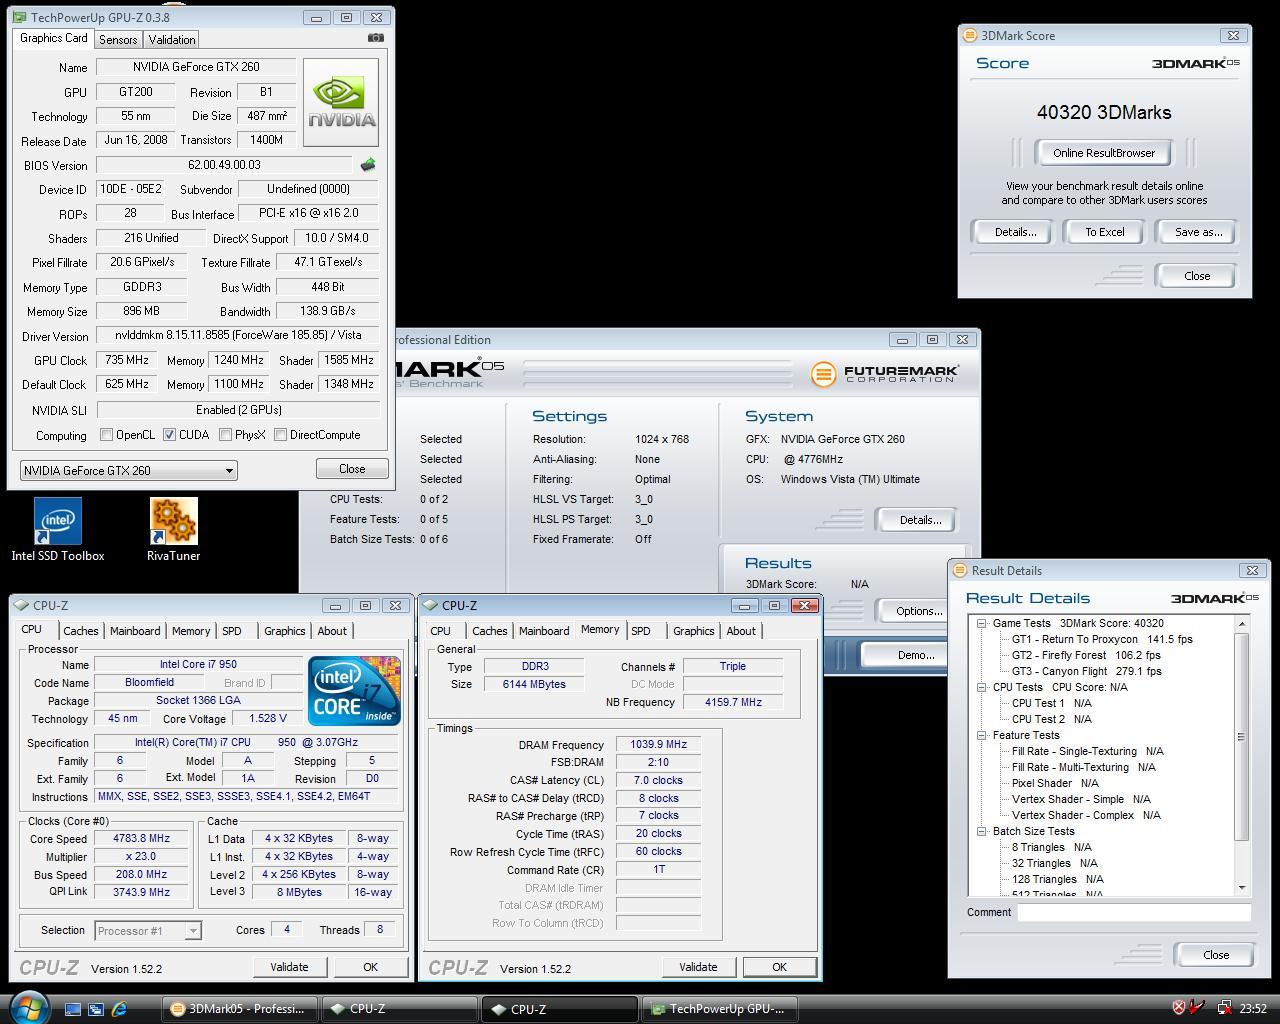1280x1024 pixels.
Task: Switch to the Sensors tab in GPU-Z
Action: (118, 40)
